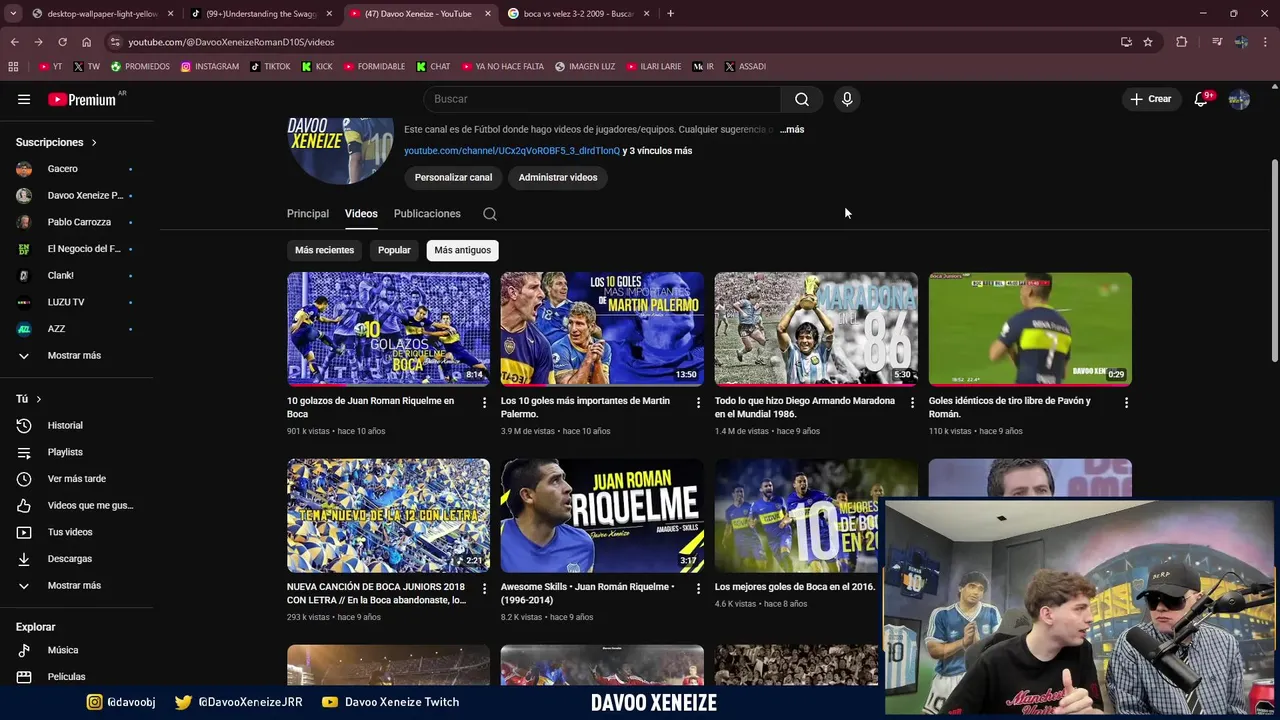Open the browser extensions puzzle icon
The width and height of the screenshot is (1280, 720).
pyautogui.click(x=1181, y=42)
